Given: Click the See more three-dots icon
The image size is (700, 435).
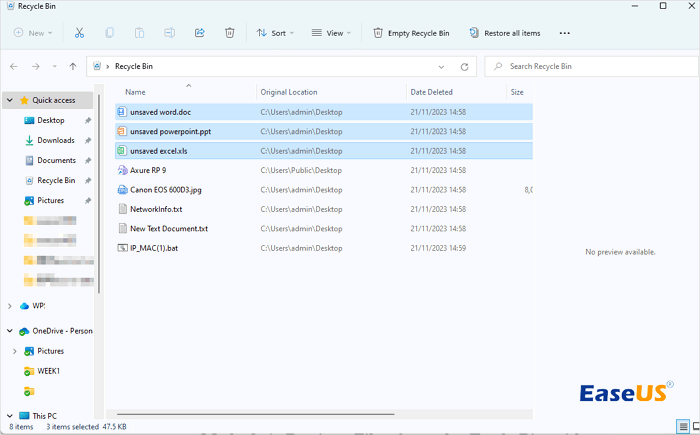Looking at the screenshot, I should tap(565, 33).
